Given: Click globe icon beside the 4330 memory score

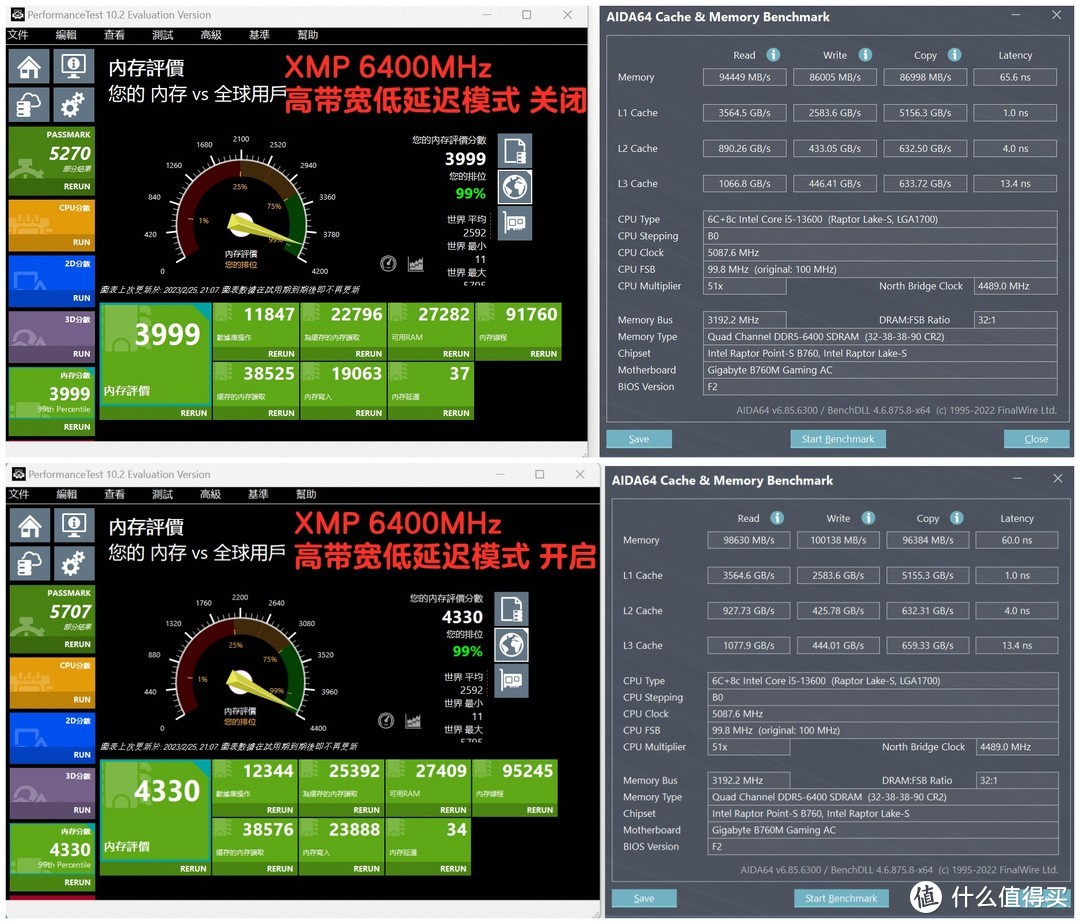Looking at the screenshot, I should pyautogui.click(x=512, y=644).
